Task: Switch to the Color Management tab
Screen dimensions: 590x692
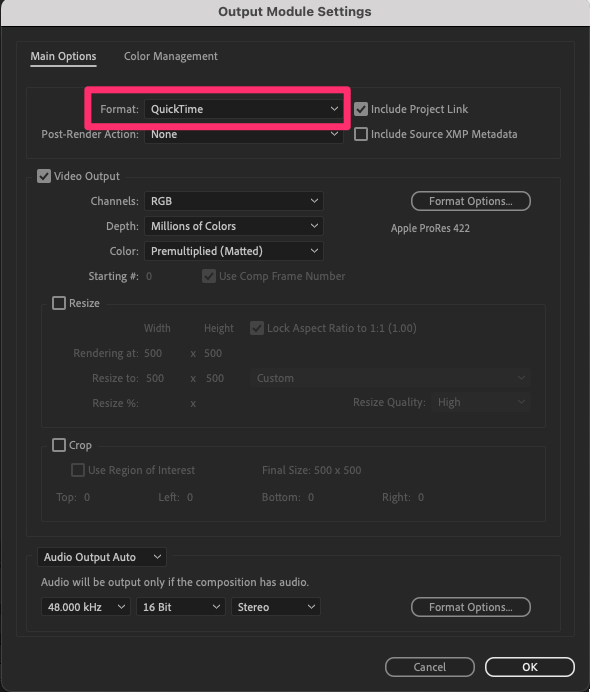Action: pyautogui.click(x=170, y=56)
